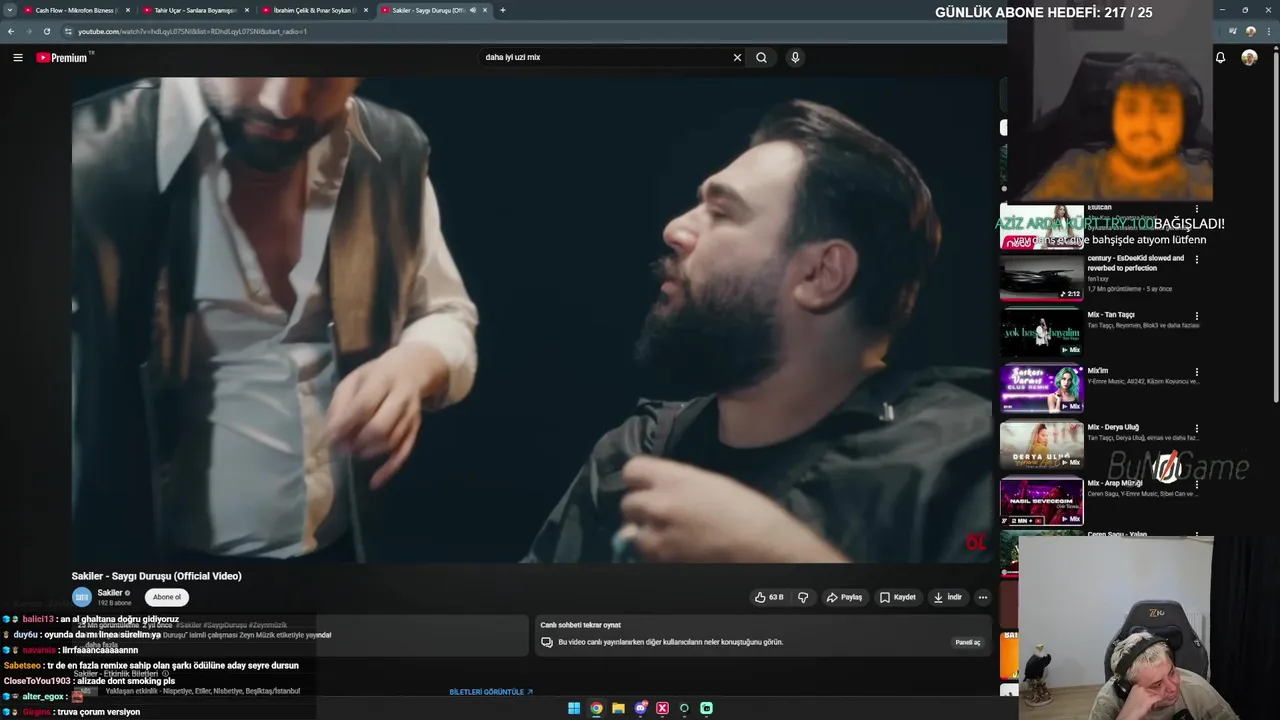Open the chat panel with Paneli aç

968,642
